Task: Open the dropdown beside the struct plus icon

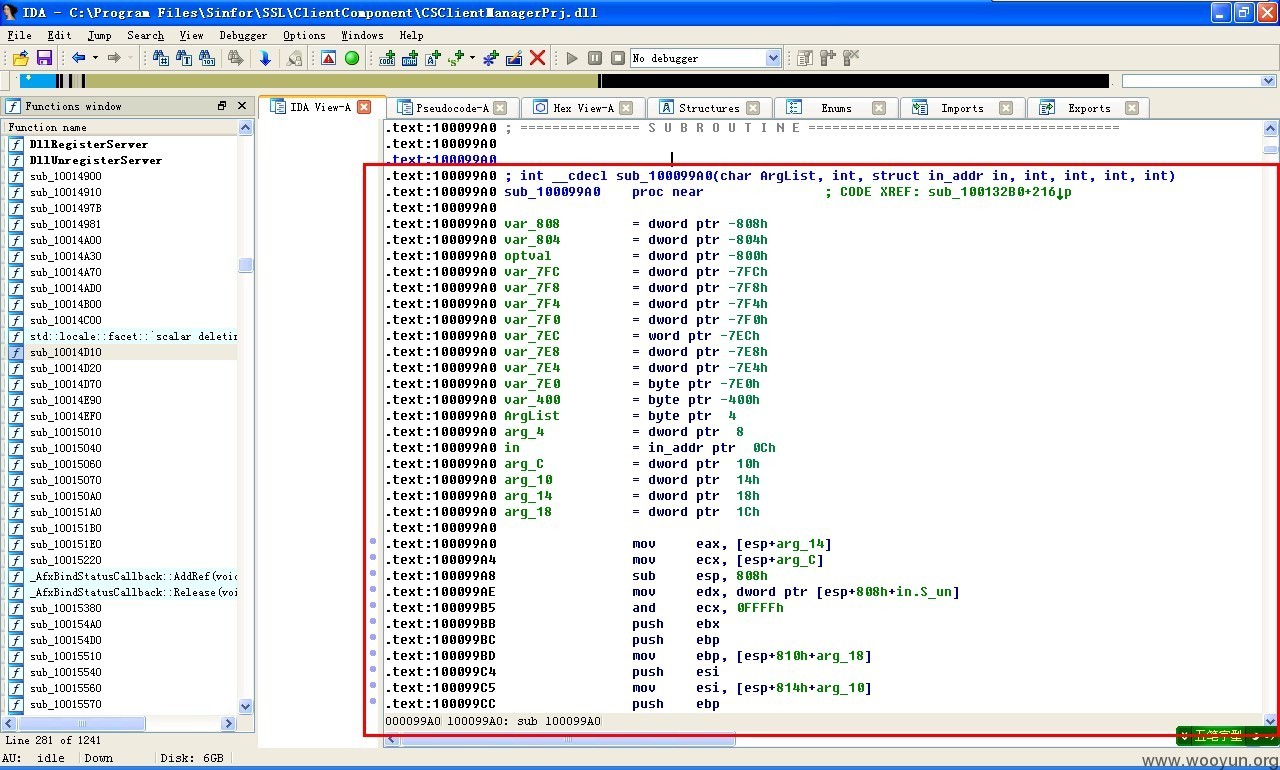Action: click(x=472, y=58)
